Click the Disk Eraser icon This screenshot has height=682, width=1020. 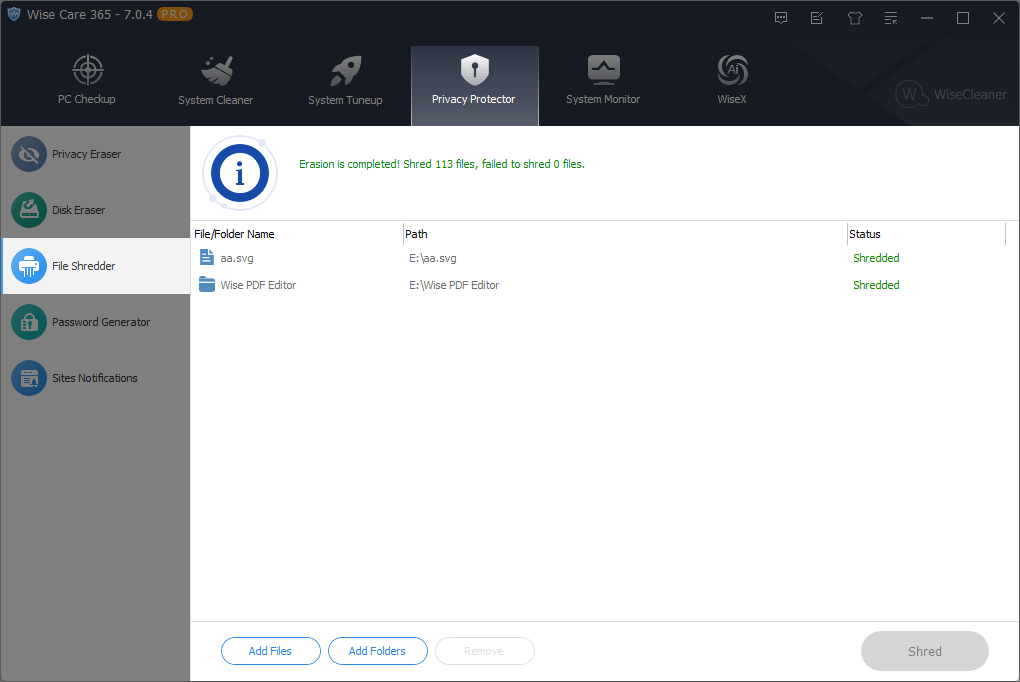click(x=29, y=210)
